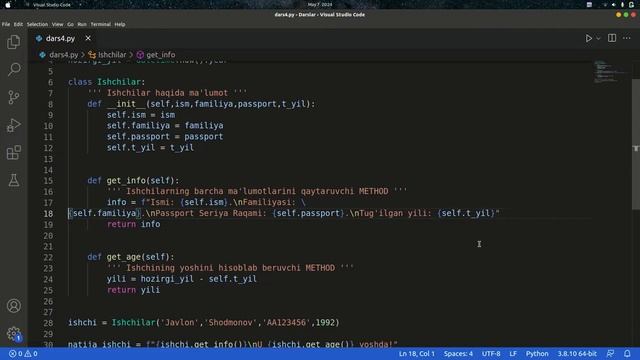
Task: Open the Manage gear settings icon
Action: point(13,333)
